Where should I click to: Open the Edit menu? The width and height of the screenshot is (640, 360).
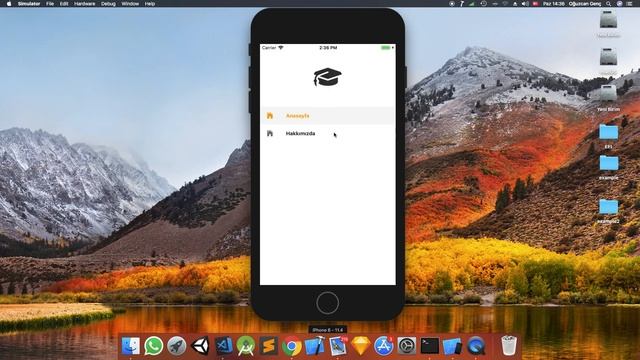tap(64, 4)
